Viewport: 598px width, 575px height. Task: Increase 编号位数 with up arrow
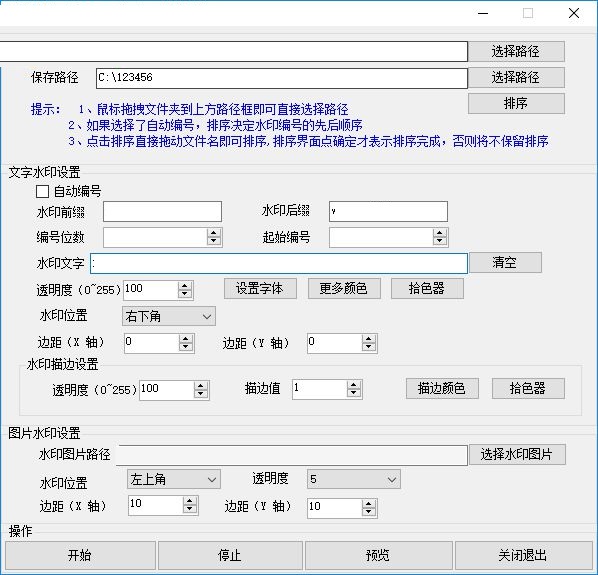(214, 233)
